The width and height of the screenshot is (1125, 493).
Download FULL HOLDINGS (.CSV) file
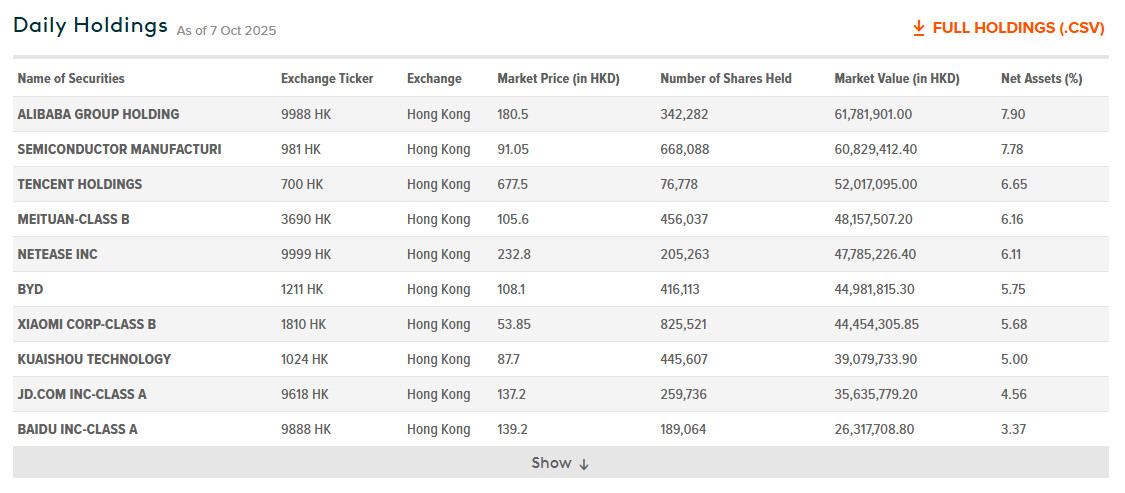1018,28
